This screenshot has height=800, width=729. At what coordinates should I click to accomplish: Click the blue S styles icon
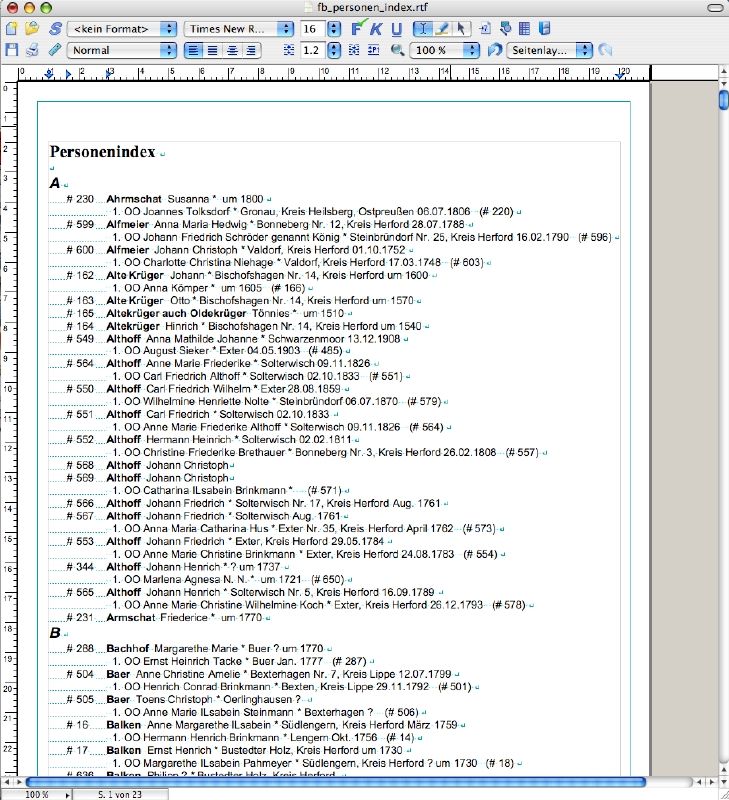(x=54, y=28)
